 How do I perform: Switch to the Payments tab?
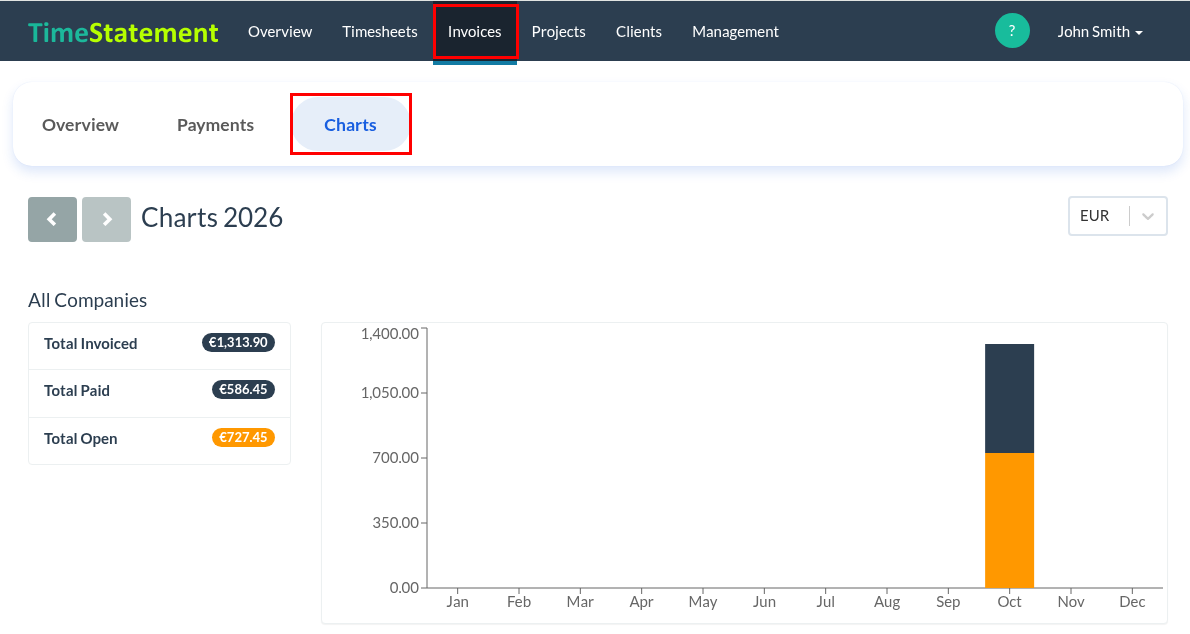coord(216,125)
